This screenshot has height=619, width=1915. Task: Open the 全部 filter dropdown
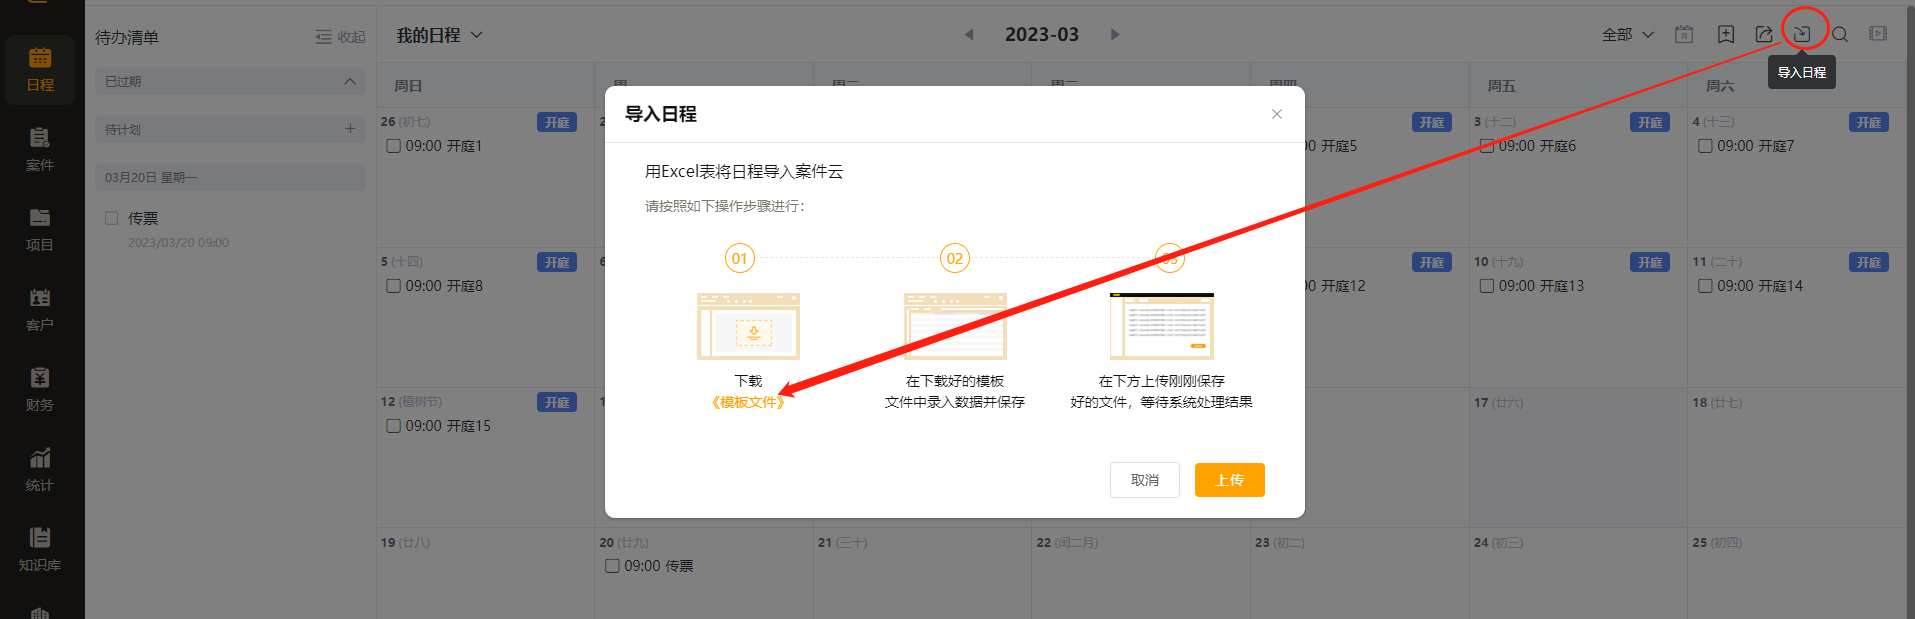point(1627,35)
